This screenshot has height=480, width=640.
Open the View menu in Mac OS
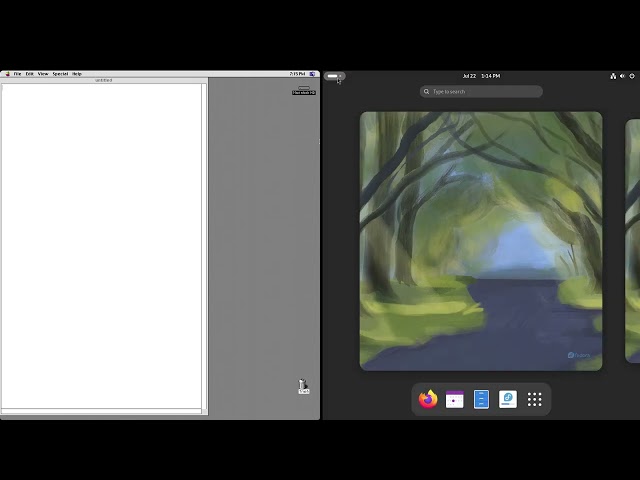coord(43,74)
